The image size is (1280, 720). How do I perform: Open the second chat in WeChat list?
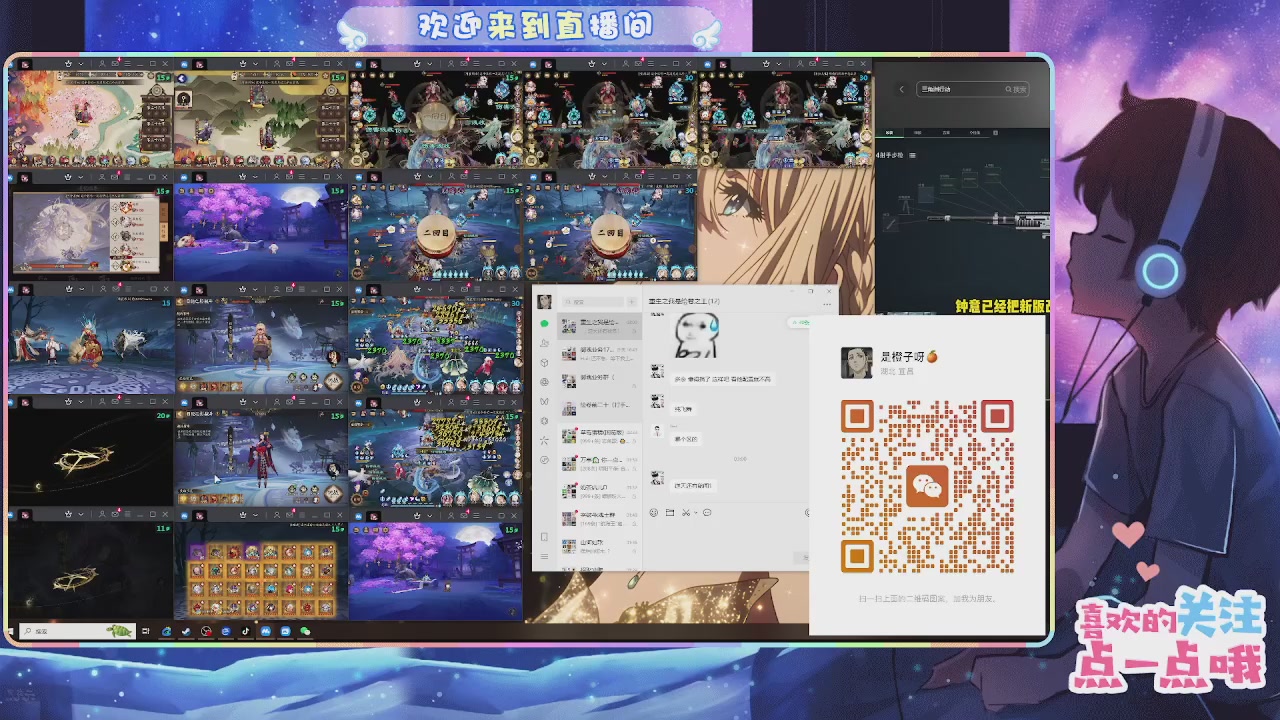click(x=600, y=353)
